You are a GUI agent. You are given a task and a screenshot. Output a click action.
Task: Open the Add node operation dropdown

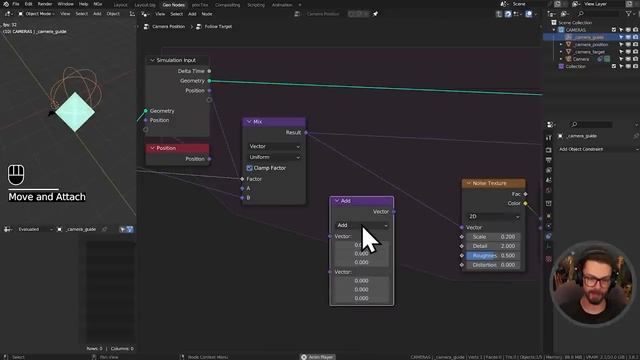[x=362, y=225]
